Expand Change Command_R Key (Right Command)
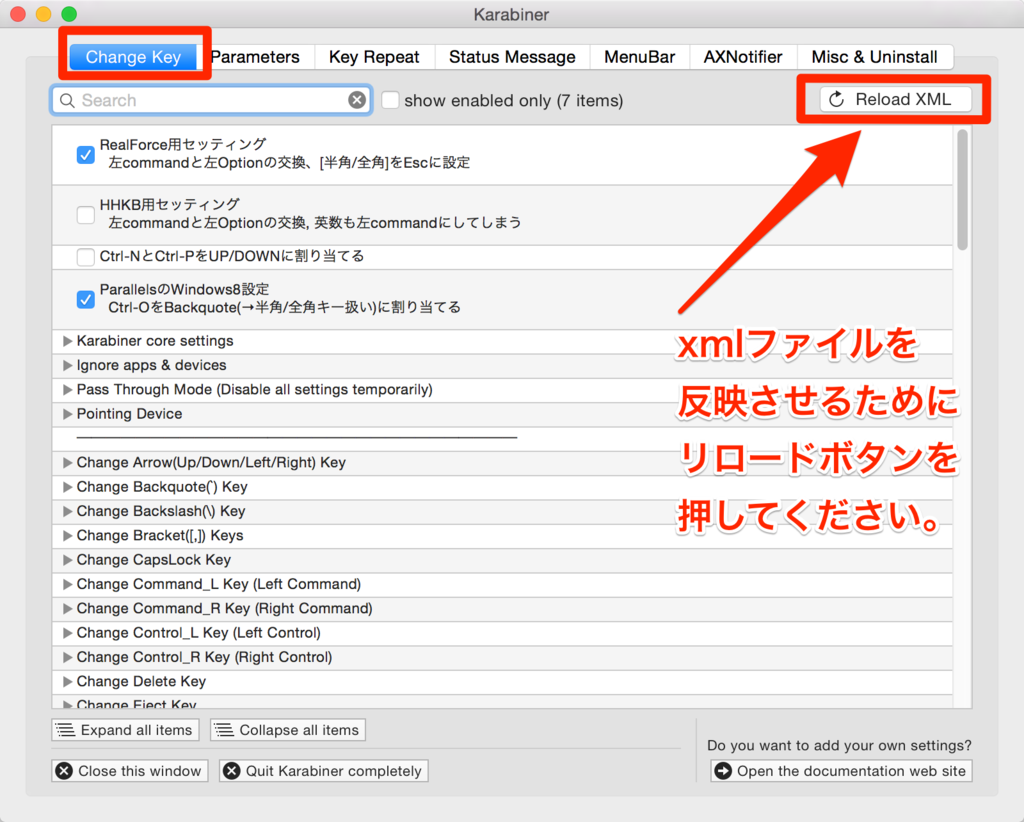Screen dimensions: 1024x822 [x=67, y=609]
